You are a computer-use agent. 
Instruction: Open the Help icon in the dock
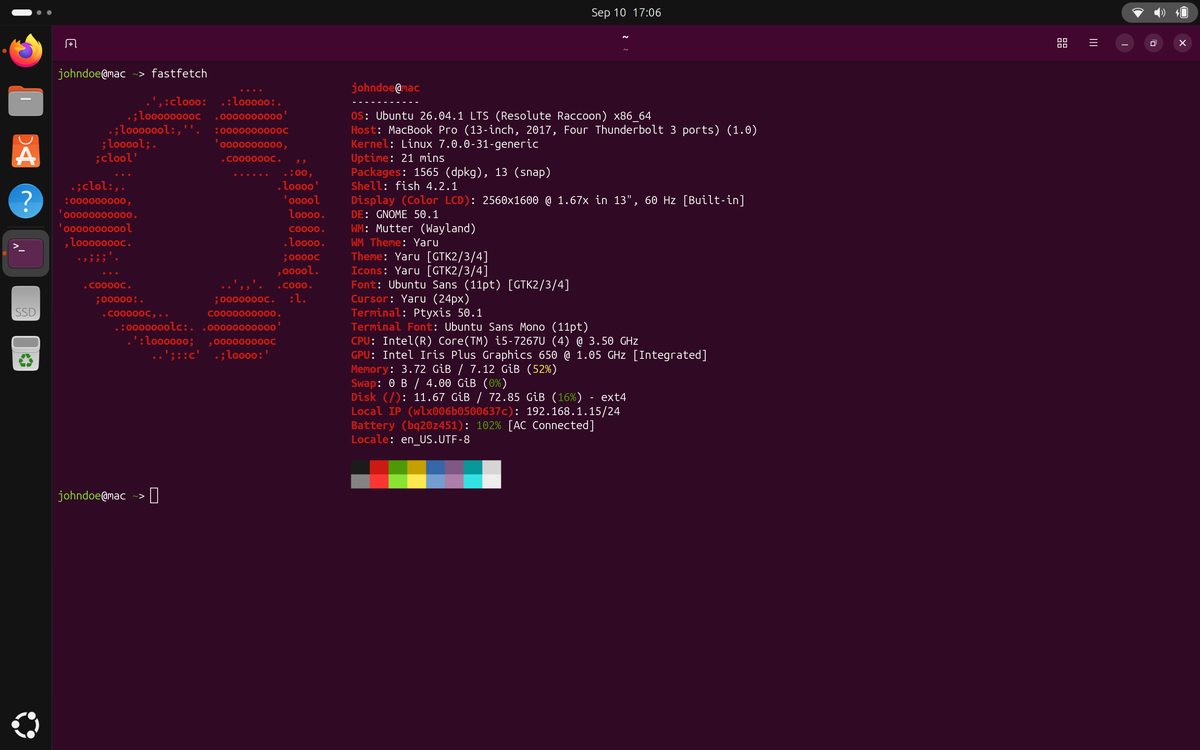[26, 201]
